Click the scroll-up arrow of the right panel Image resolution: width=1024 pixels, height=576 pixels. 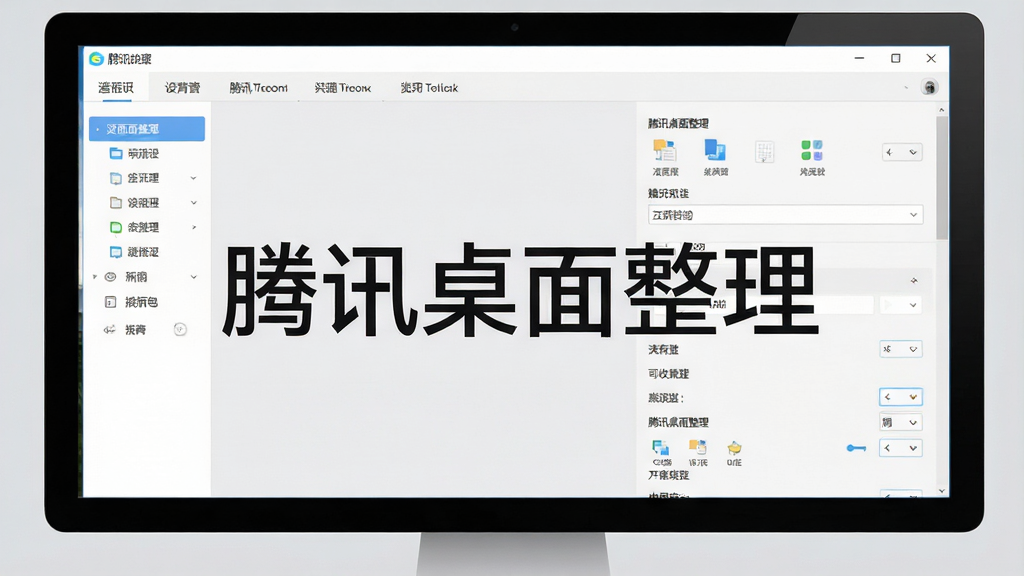click(x=941, y=110)
